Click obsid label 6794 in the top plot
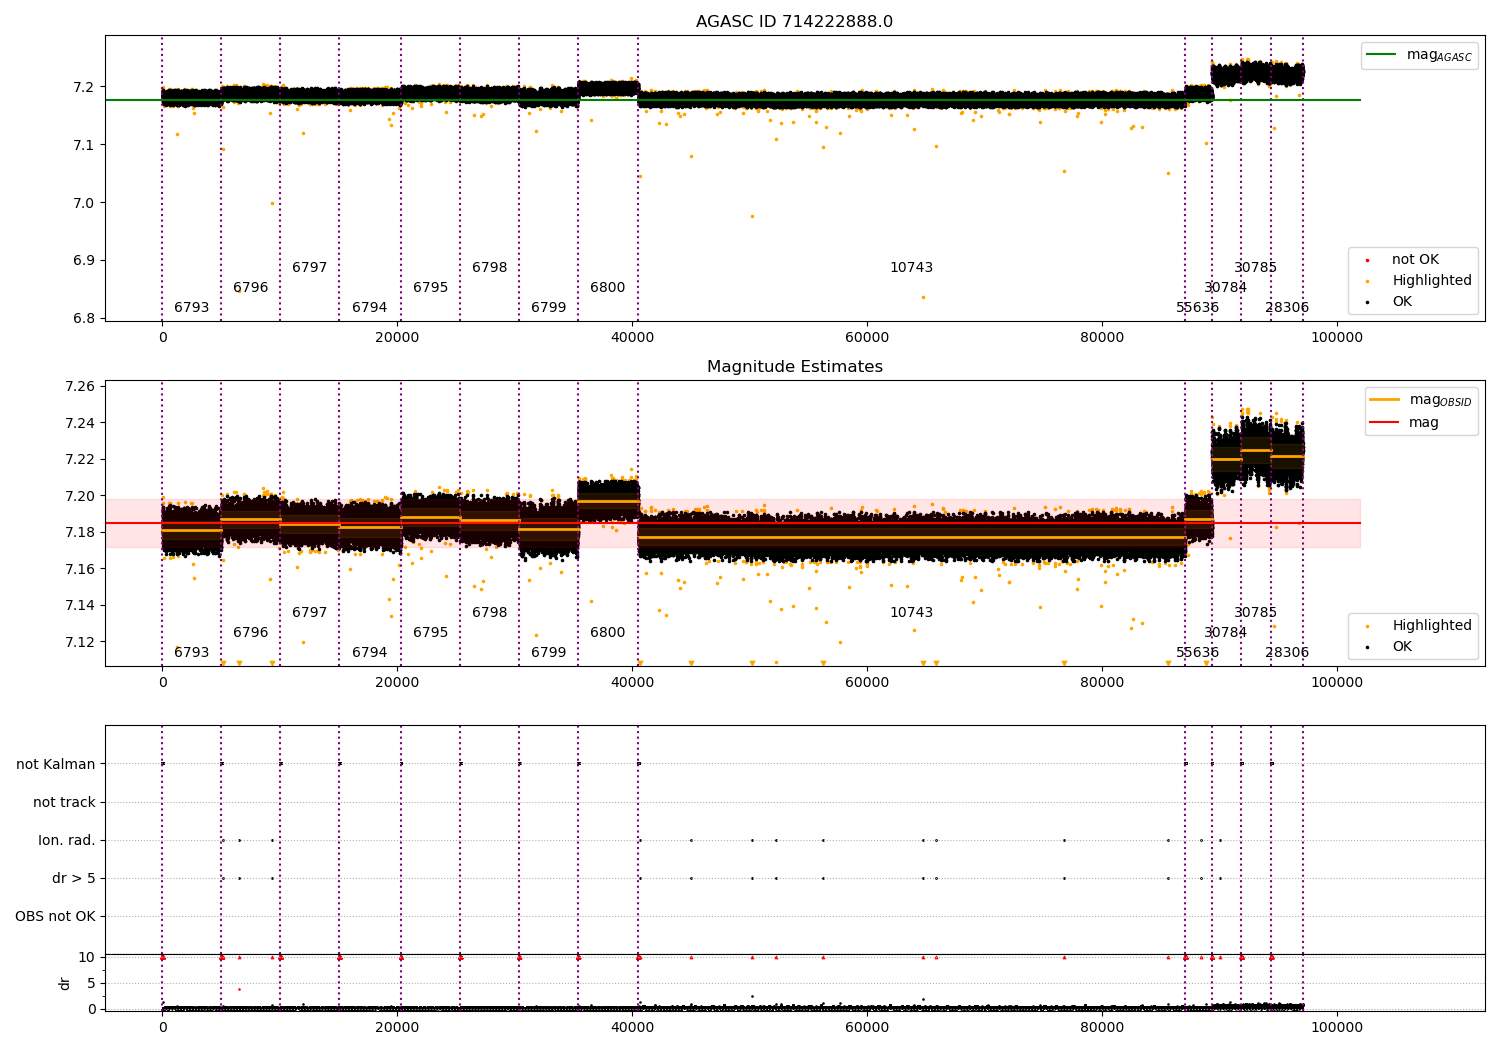This screenshot has width=1500, height=1050. click(x=370, y=308)
